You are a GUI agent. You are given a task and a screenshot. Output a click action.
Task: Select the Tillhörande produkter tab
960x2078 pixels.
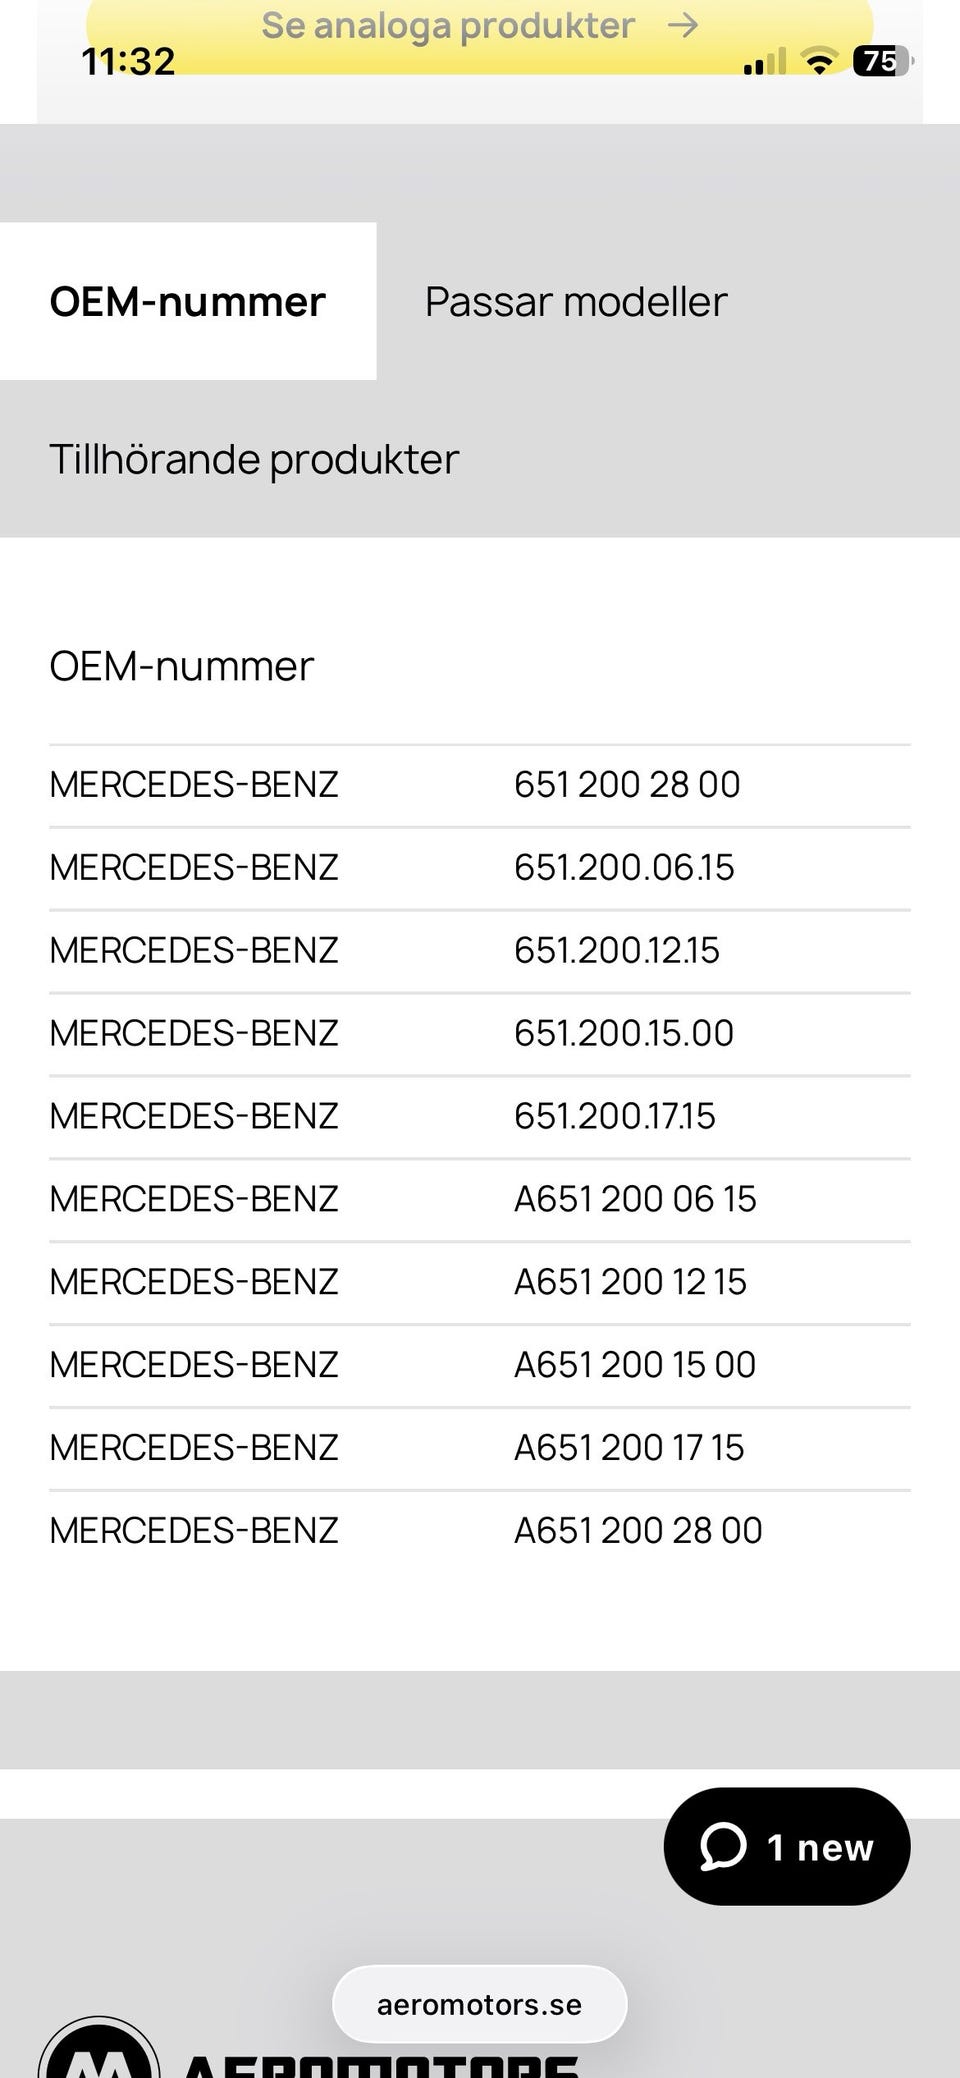point(254,459)
